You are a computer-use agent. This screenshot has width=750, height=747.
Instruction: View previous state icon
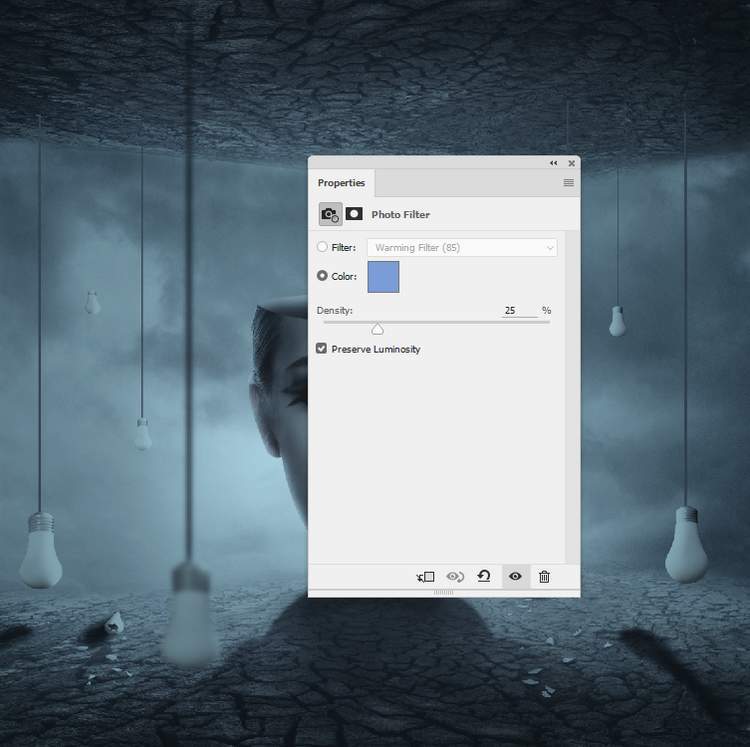(x=455, y=577)
